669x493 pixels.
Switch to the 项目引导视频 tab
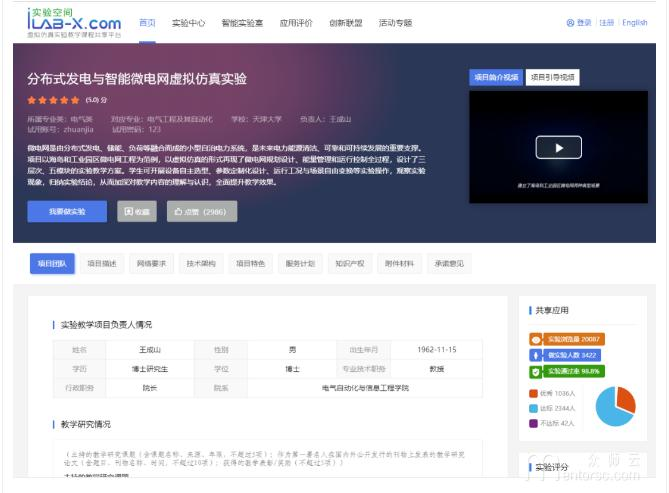[553, 77]
